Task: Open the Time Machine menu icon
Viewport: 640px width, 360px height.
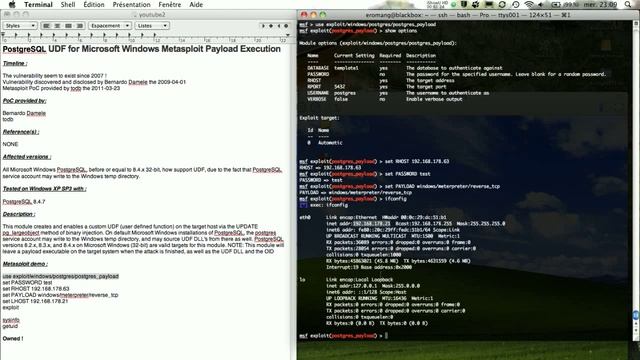Action: [x=516, y=4]
